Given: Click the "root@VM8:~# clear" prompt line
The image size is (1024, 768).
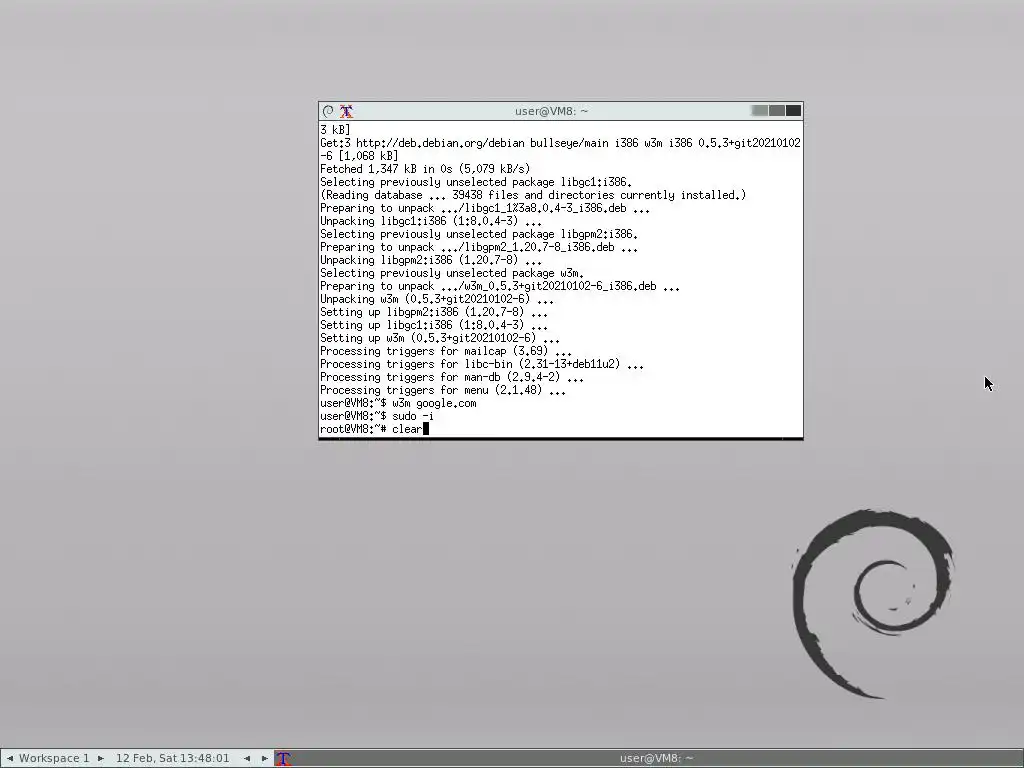Looking at the screenshot, I should coord(374,429).
